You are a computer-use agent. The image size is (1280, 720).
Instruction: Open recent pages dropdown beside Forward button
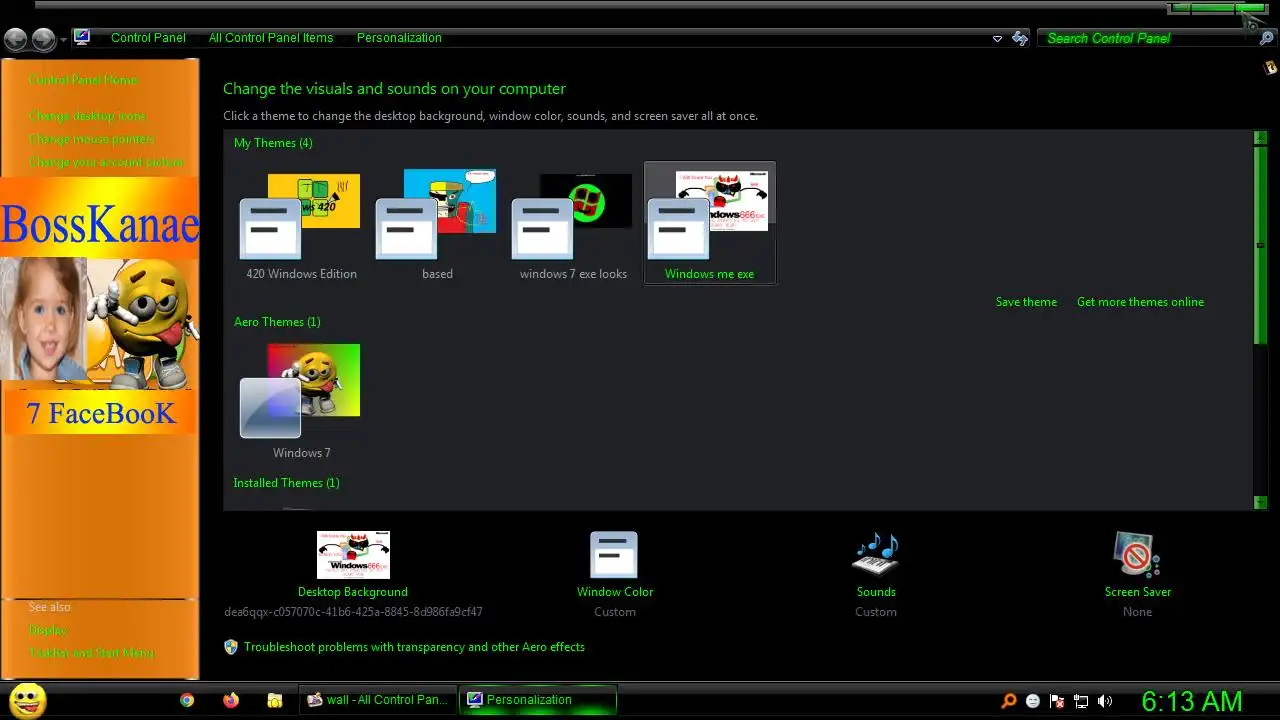(64, 40)
